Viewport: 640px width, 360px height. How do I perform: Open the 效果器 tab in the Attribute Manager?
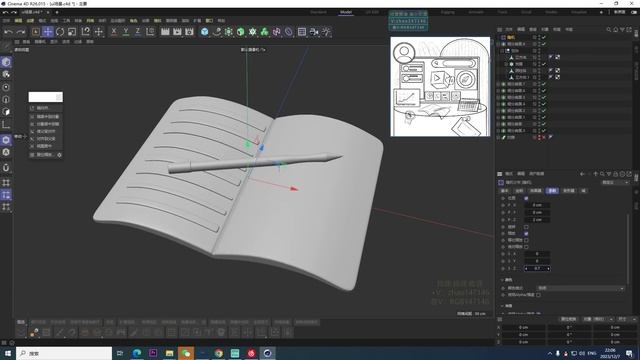point(536,191)
